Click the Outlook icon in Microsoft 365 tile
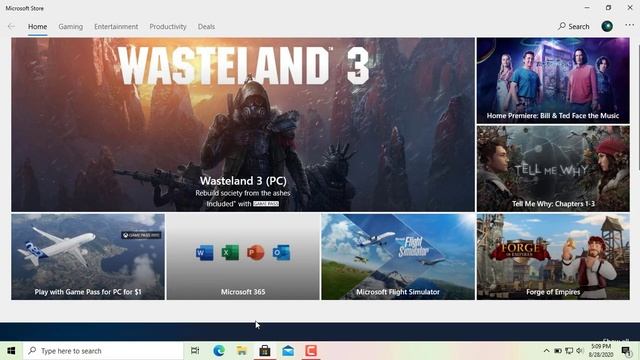The height and width of the screenshot is (360, 640). (281, 253)
